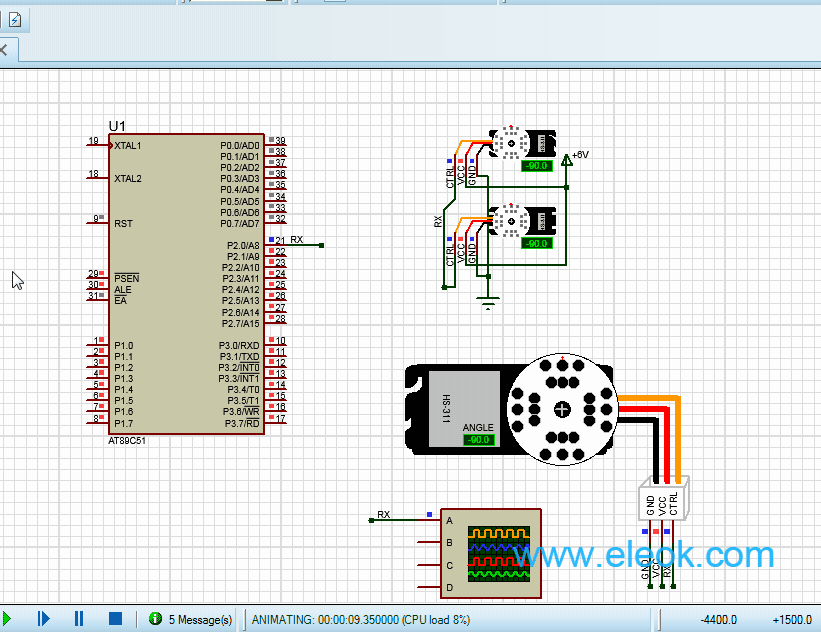Screen dimensions: 821x632
Task: Select the oscilloscope instrument
Action: tap(491, 553)
